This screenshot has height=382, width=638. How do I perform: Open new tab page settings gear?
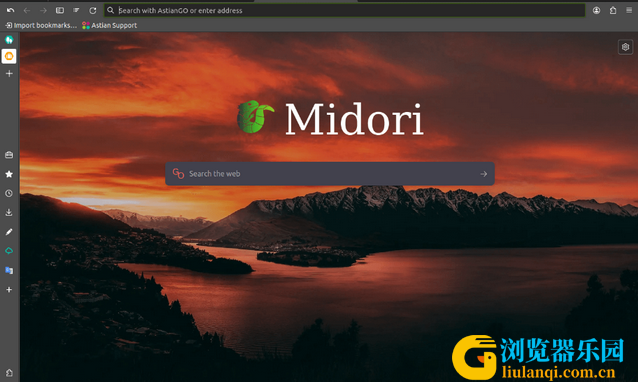click(x=625, y=47)
